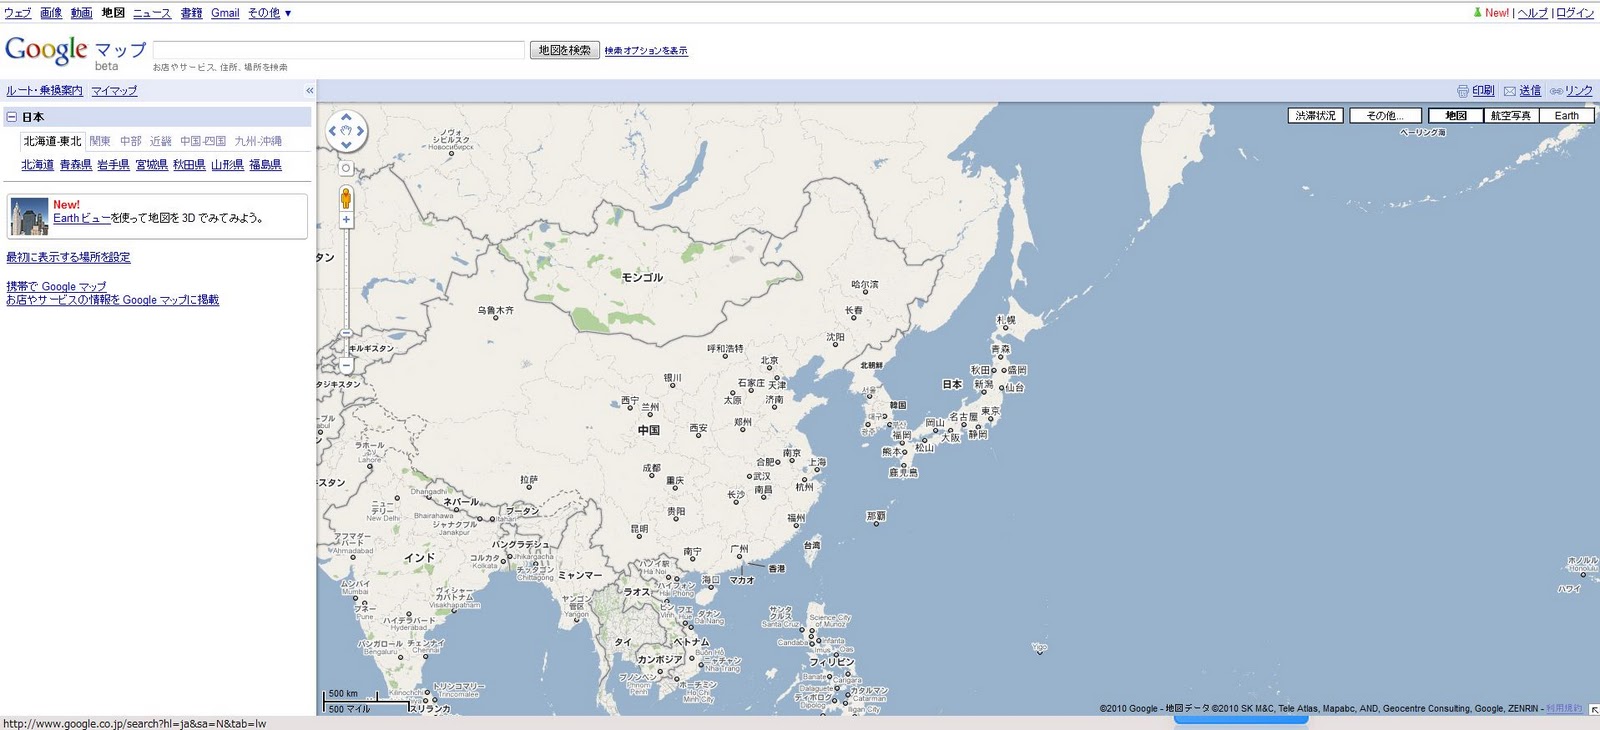Pan the map down with the arrow
The image size is (1600, 730).
tap(346, 145)
